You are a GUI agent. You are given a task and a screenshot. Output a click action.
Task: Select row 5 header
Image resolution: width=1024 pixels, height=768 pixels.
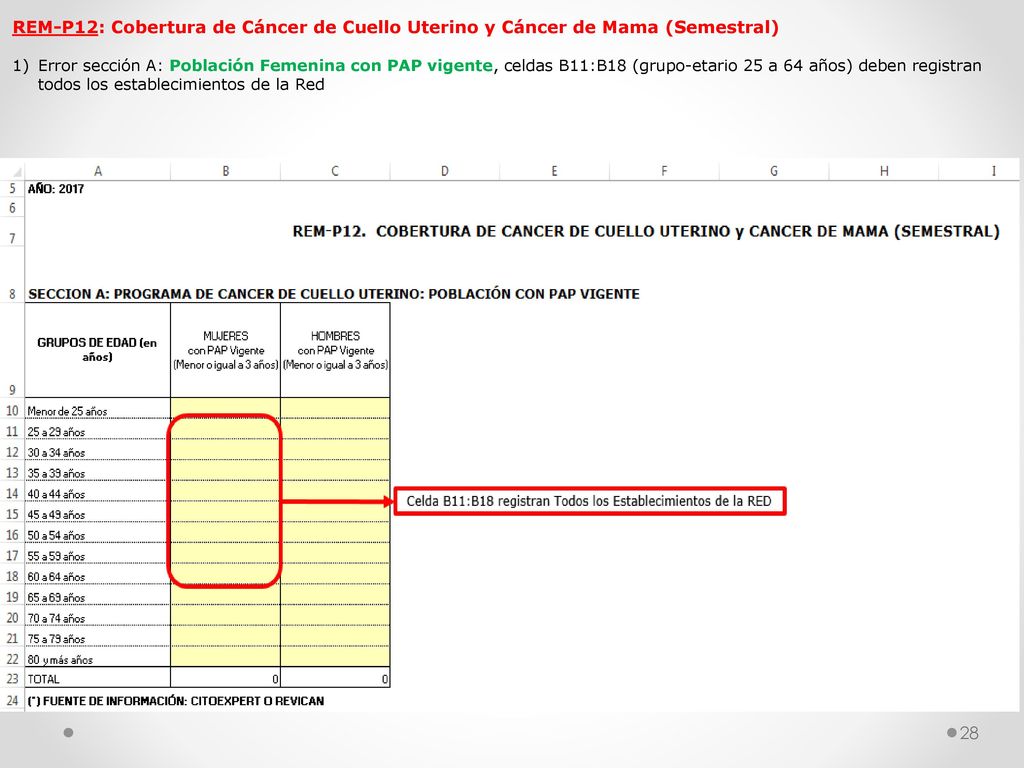coord(12,189)
